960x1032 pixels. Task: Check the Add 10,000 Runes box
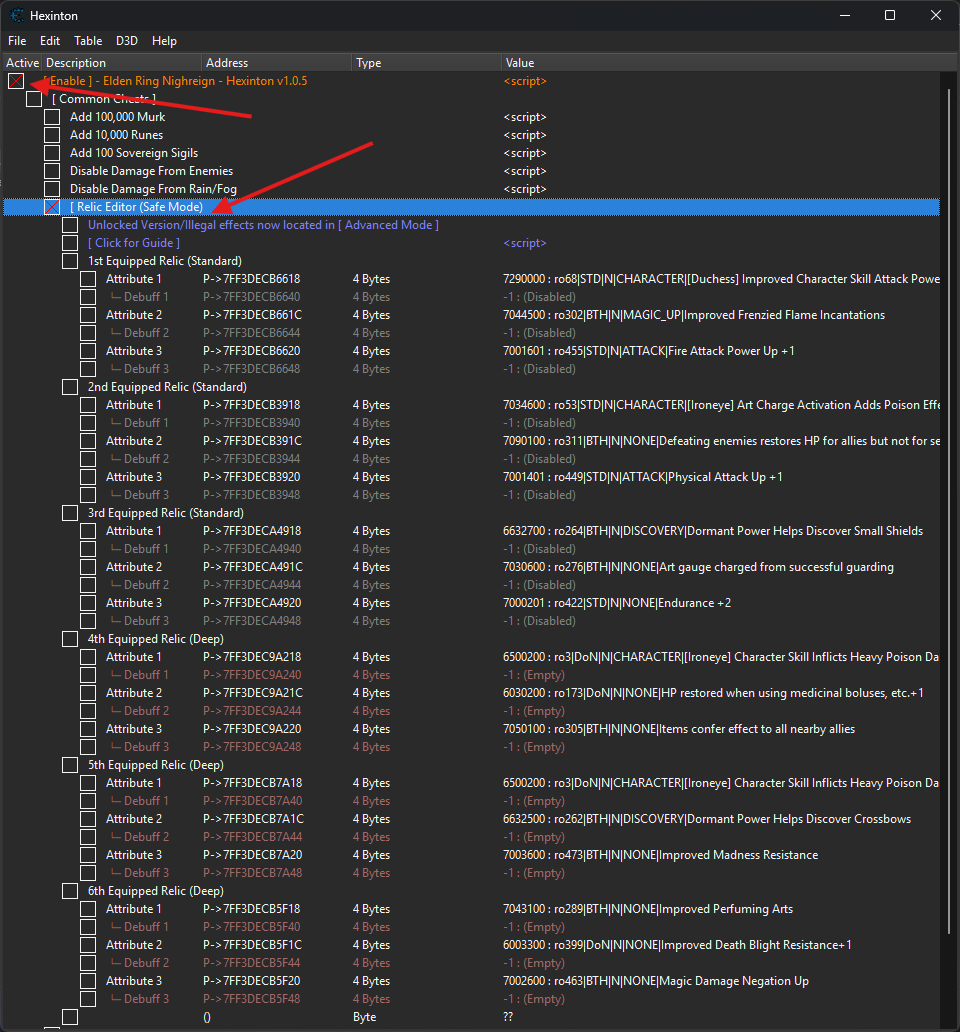(x=52, y=135)
